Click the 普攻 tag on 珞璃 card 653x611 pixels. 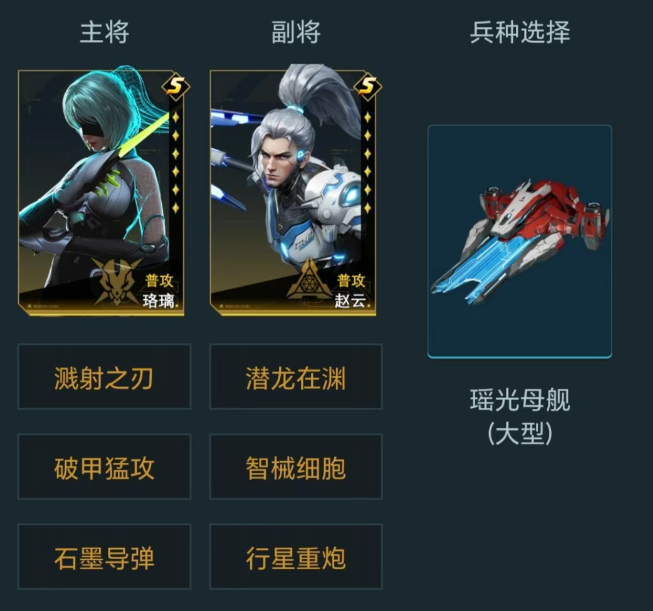click(x=159, y=281)
